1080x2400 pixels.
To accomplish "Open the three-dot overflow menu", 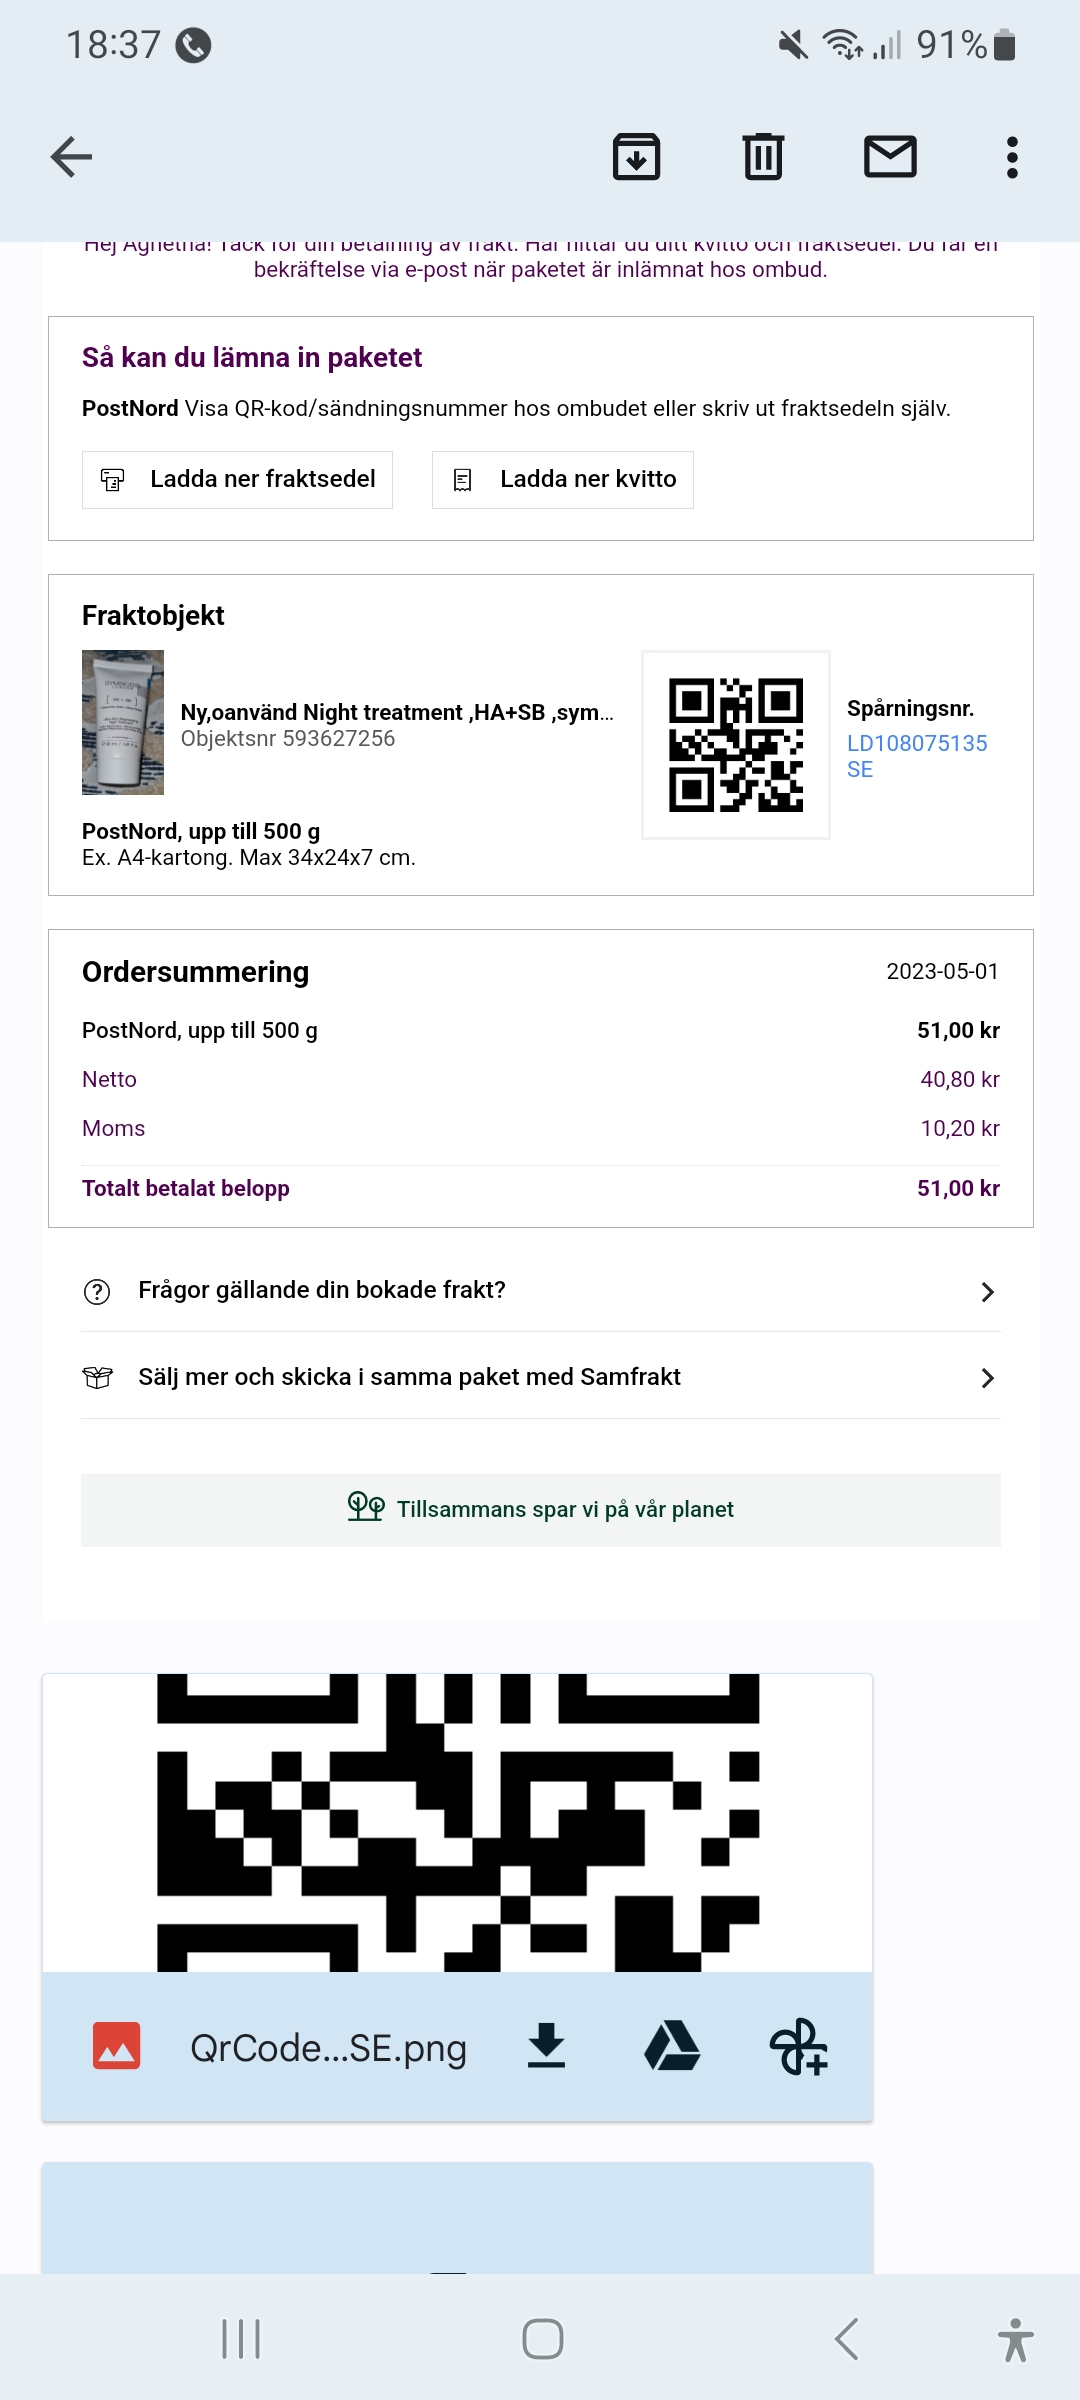I will tap(1012, 157).
